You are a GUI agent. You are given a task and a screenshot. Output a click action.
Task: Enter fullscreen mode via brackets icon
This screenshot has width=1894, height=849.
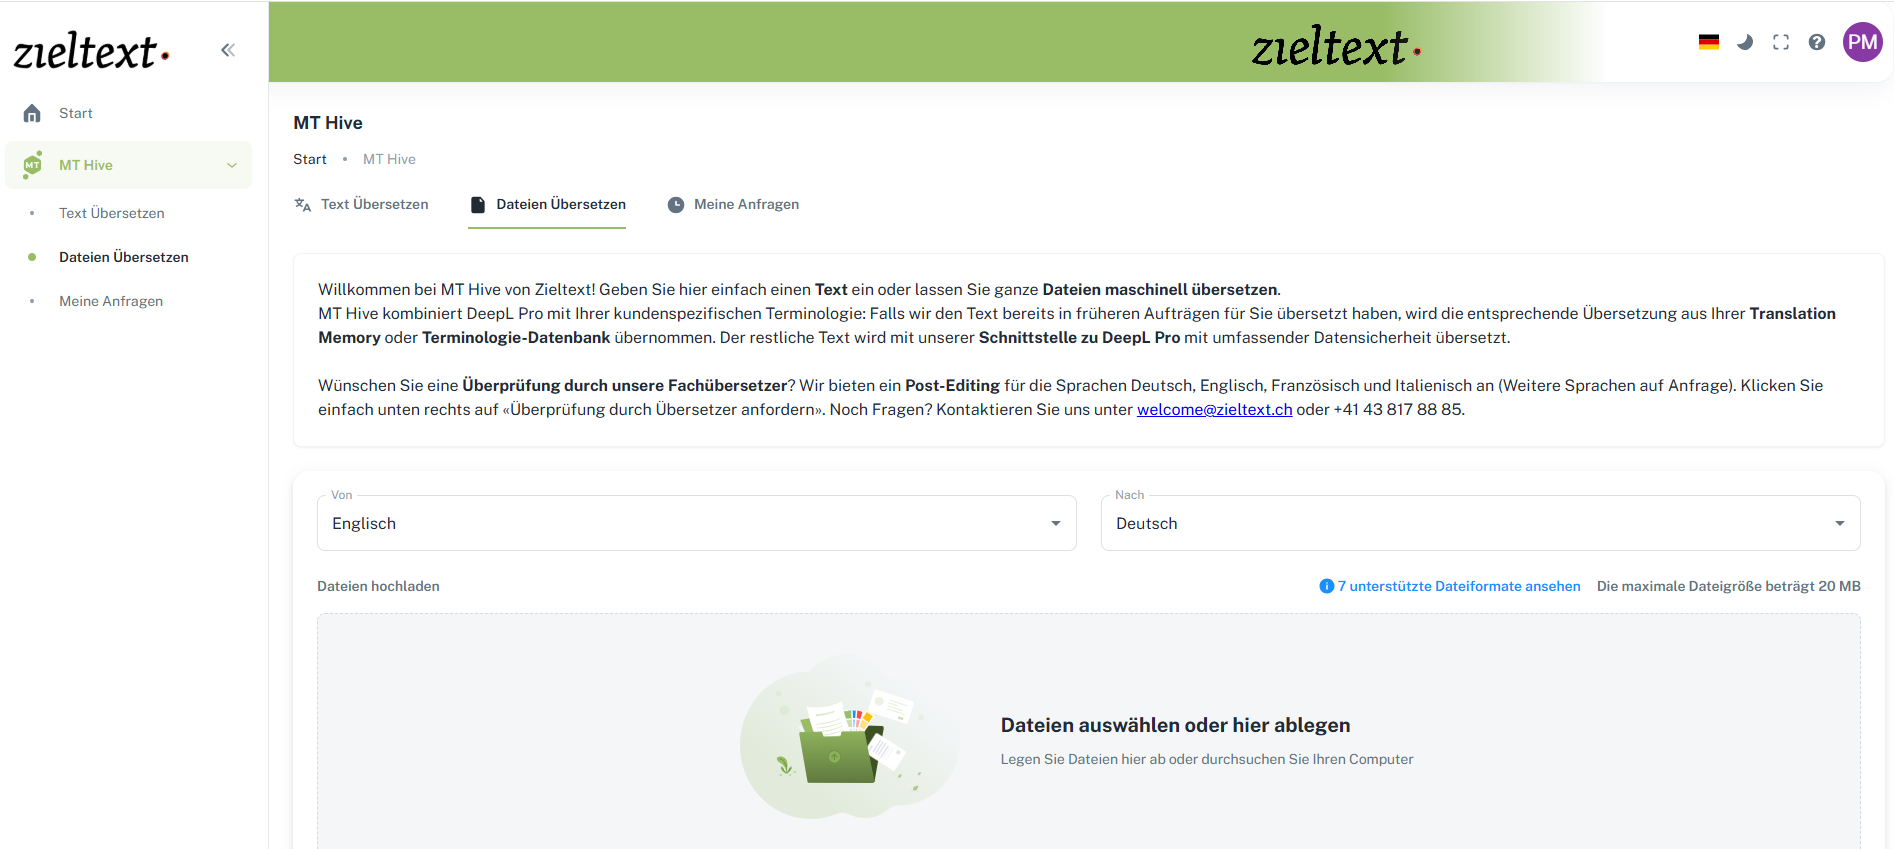pos(1781,42)
